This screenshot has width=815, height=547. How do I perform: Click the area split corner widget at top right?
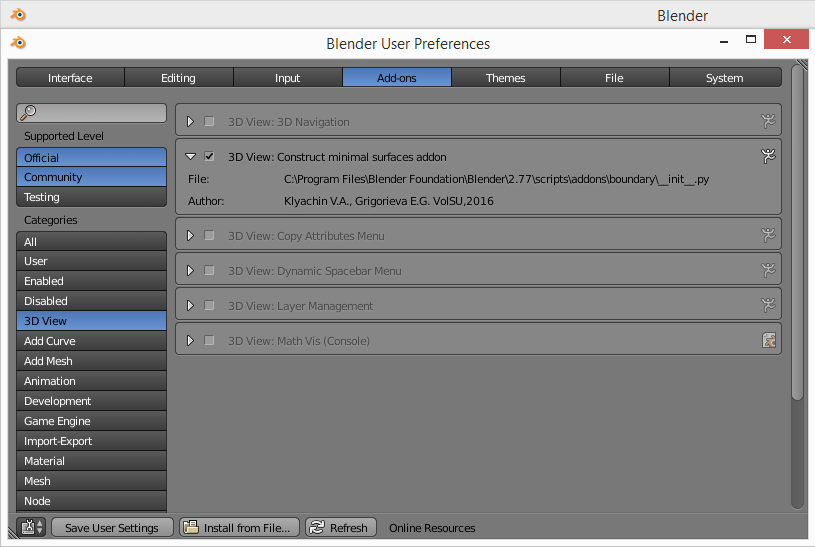tap(801, 65)
